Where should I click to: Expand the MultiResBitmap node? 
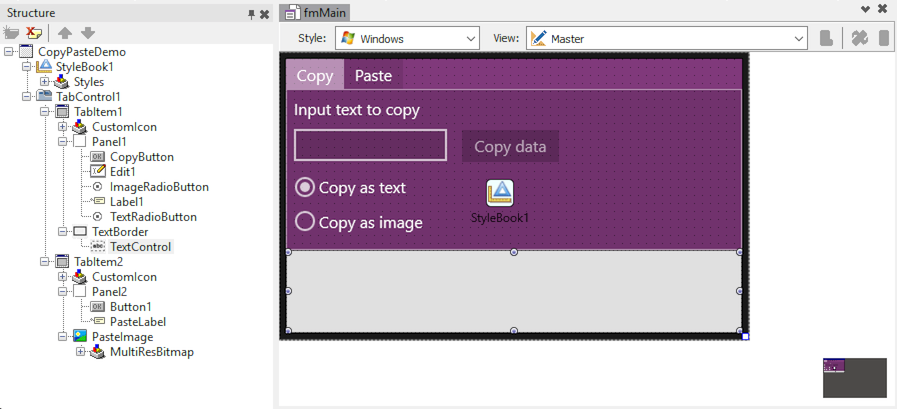pos(80,352)
